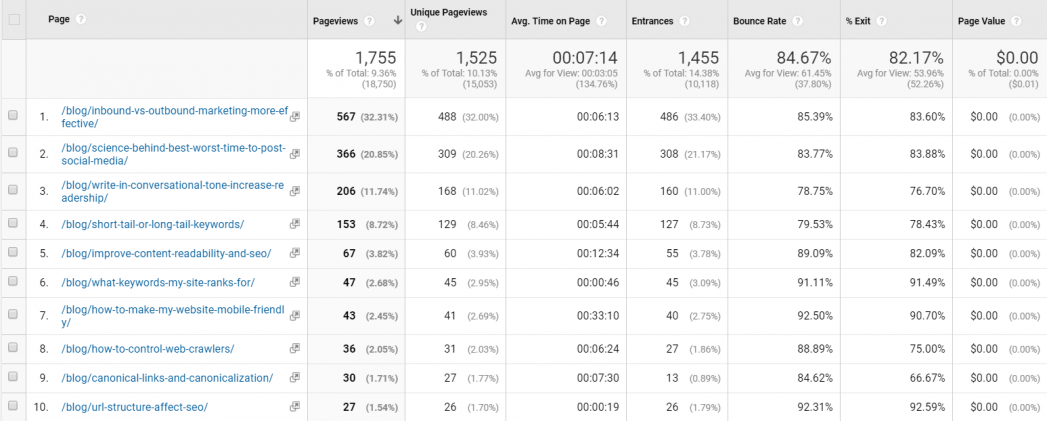Open /blog/short-tail-or-long-tail-keywords/ link
The width and height of the screenshot is (1047, 421).
[x=152, y=225]
